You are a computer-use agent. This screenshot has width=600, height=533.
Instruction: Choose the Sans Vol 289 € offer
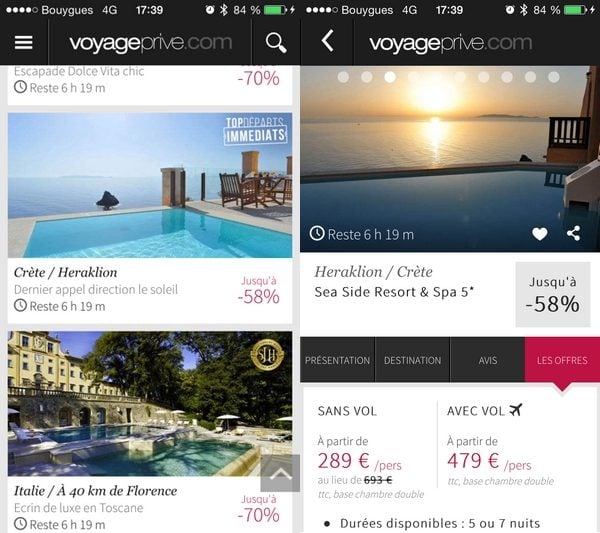point(370,452)
